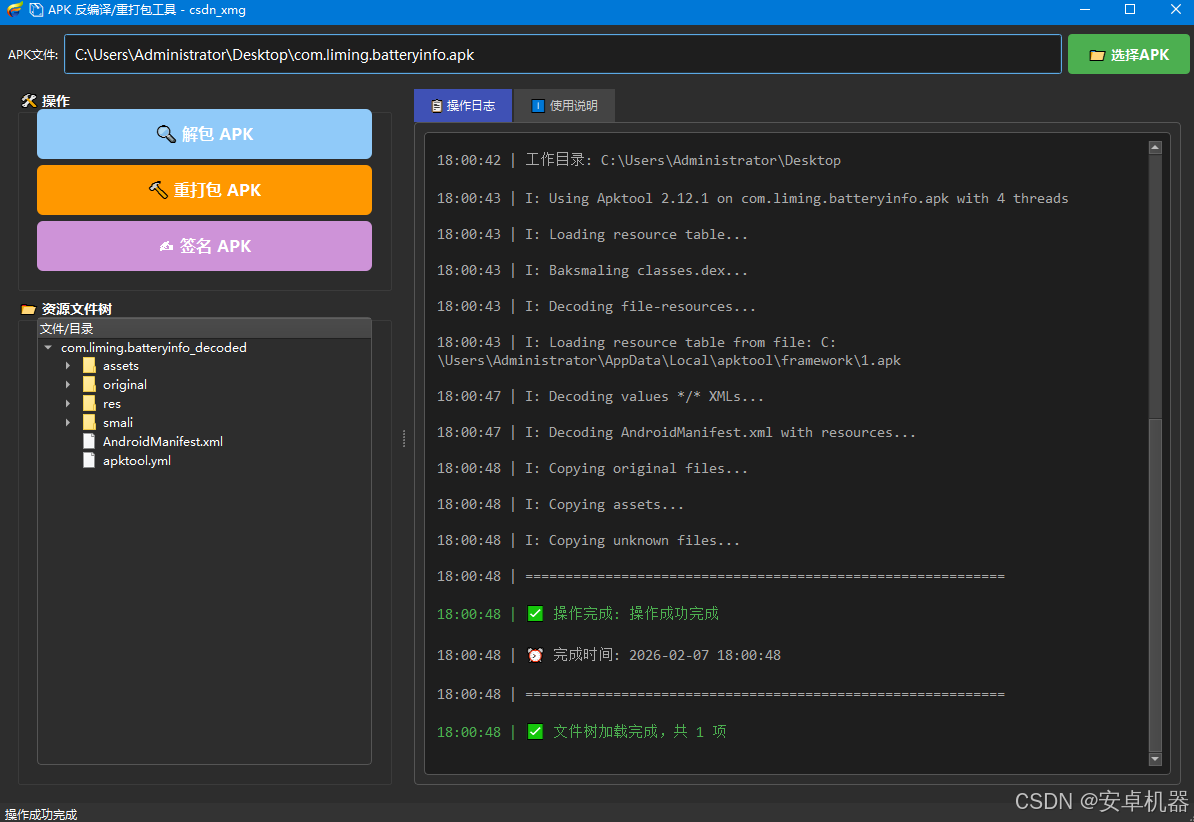Maximize the APK tool window
1194x822 pixels.
(x=1130, y=10)
